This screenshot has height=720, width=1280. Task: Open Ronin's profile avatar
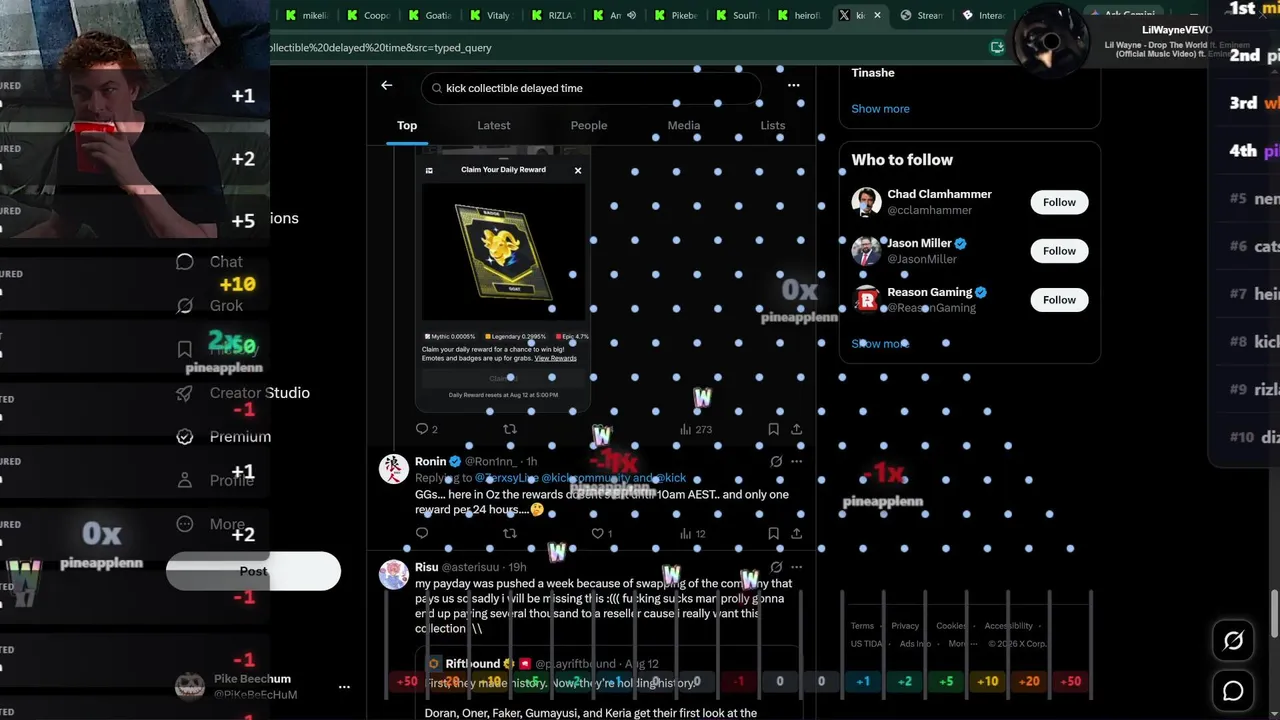[x=394, y=469]
